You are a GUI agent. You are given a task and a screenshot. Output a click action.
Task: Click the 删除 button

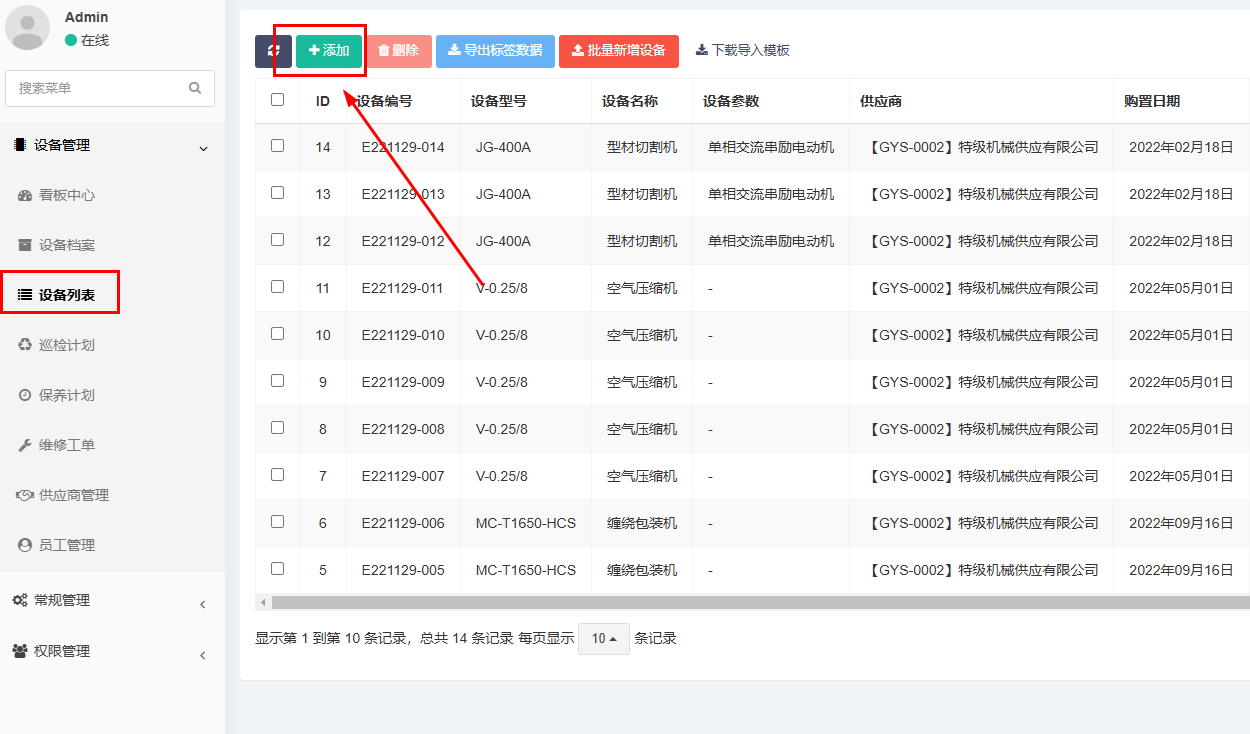(399, 51)
